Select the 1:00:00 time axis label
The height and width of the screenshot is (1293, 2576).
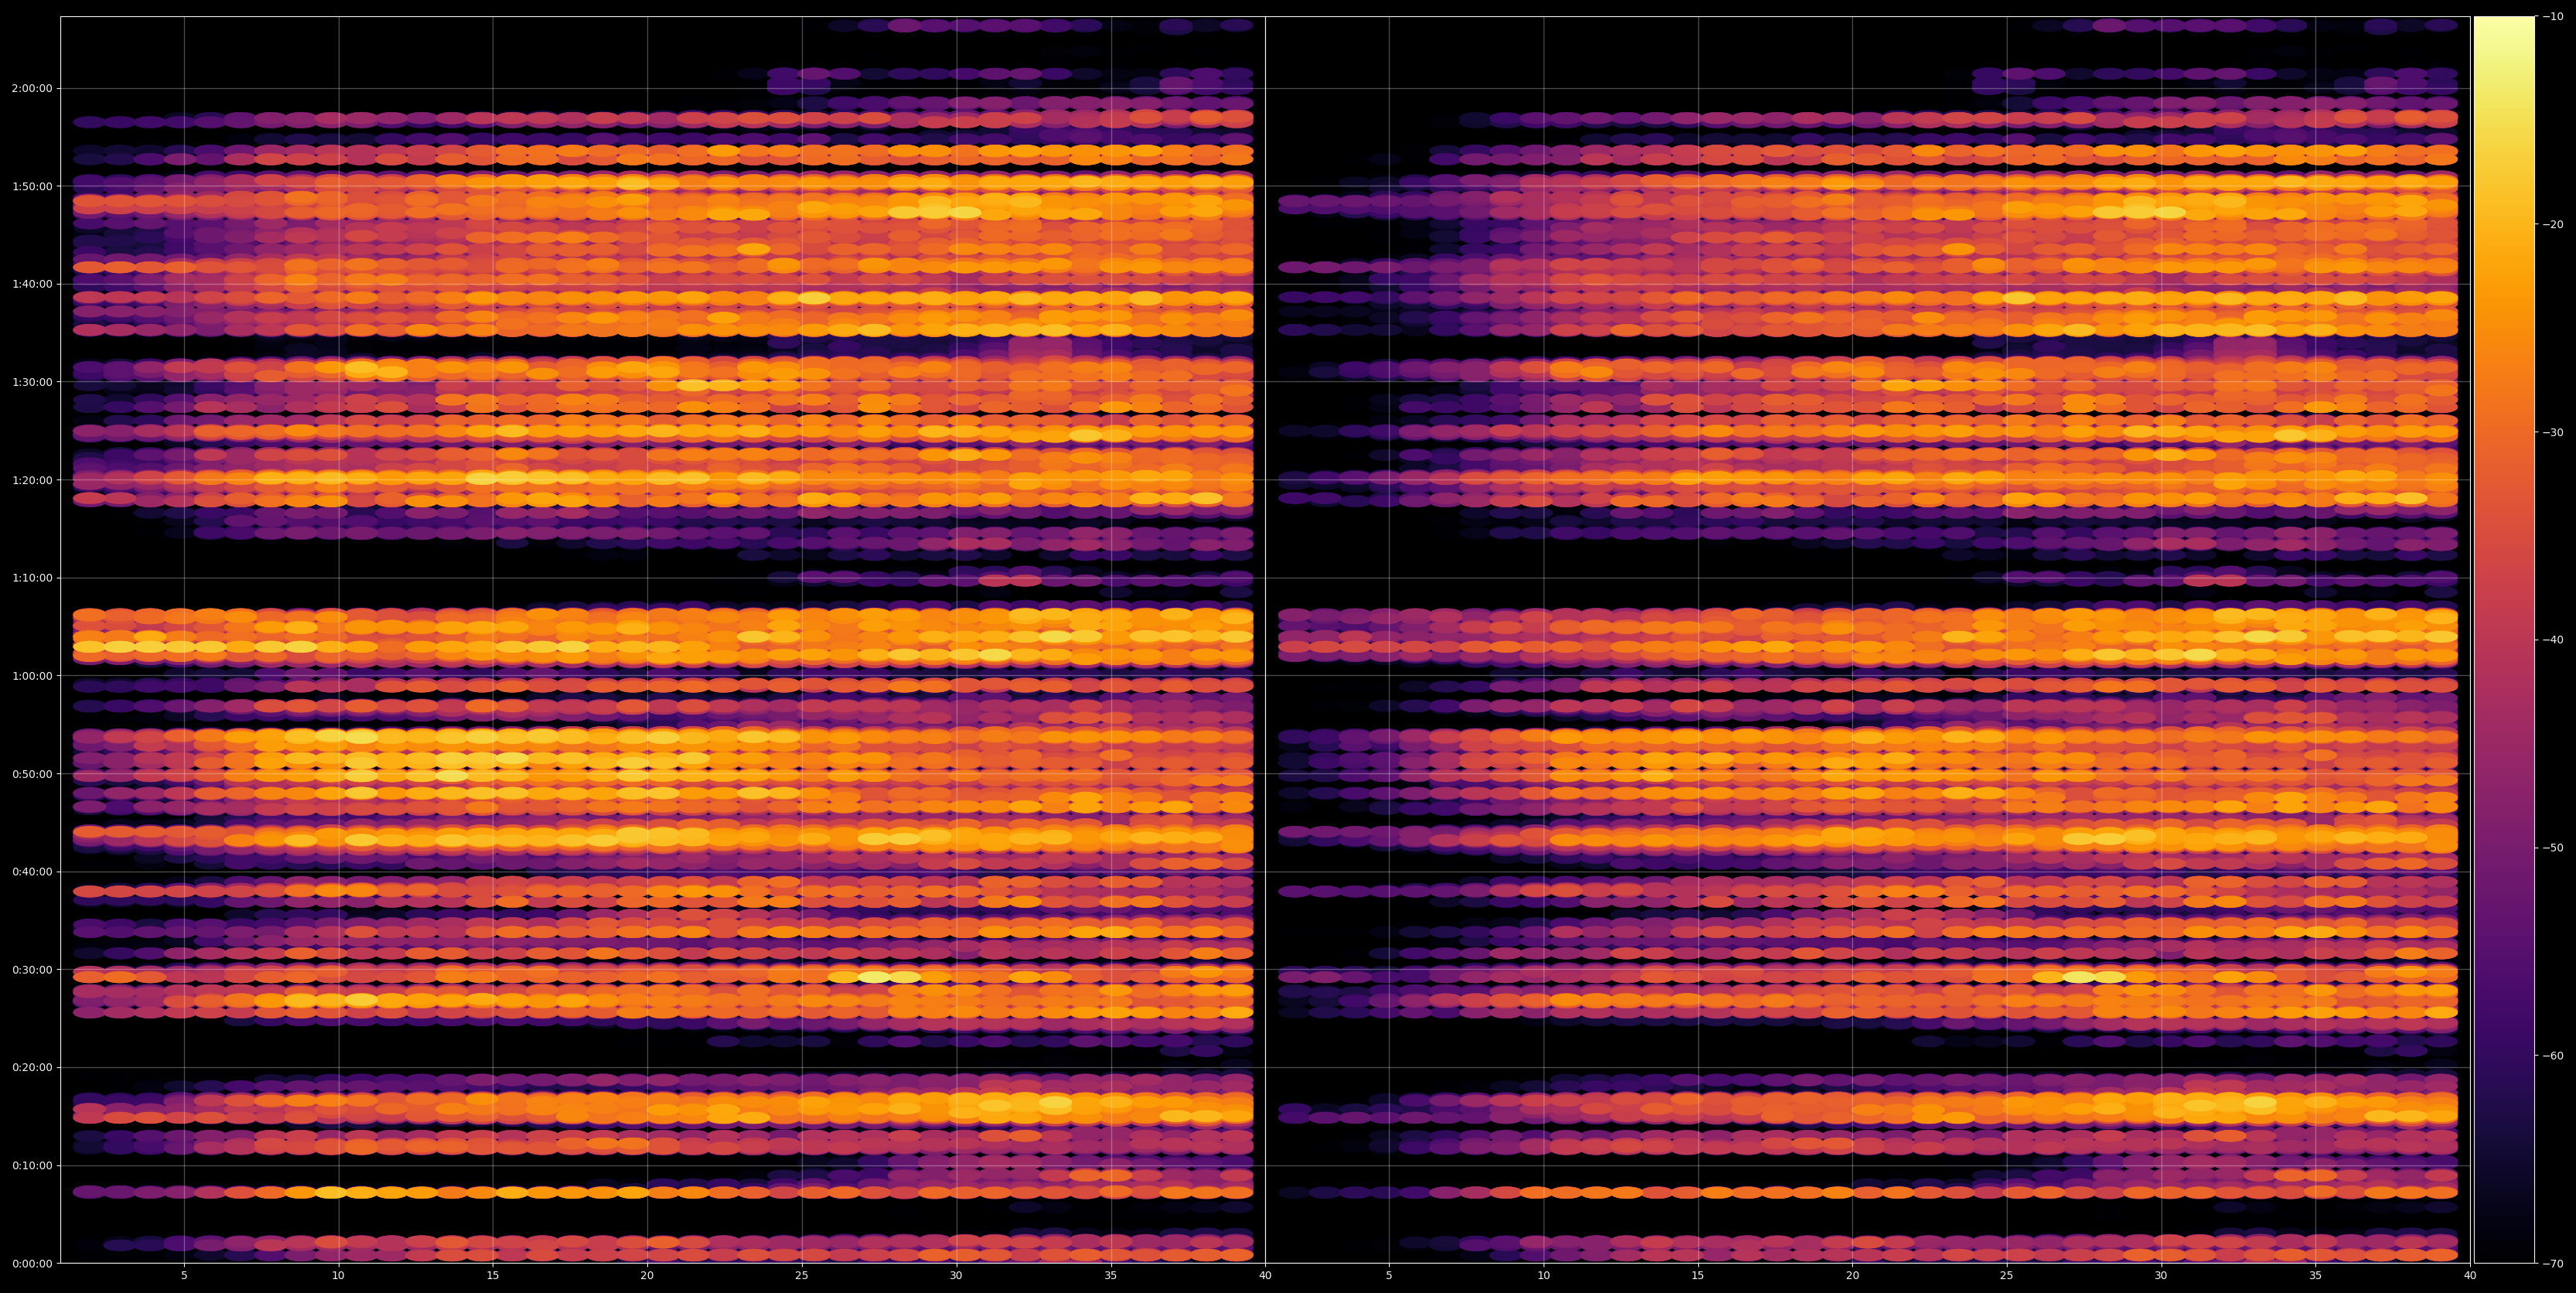coord(32,675)
